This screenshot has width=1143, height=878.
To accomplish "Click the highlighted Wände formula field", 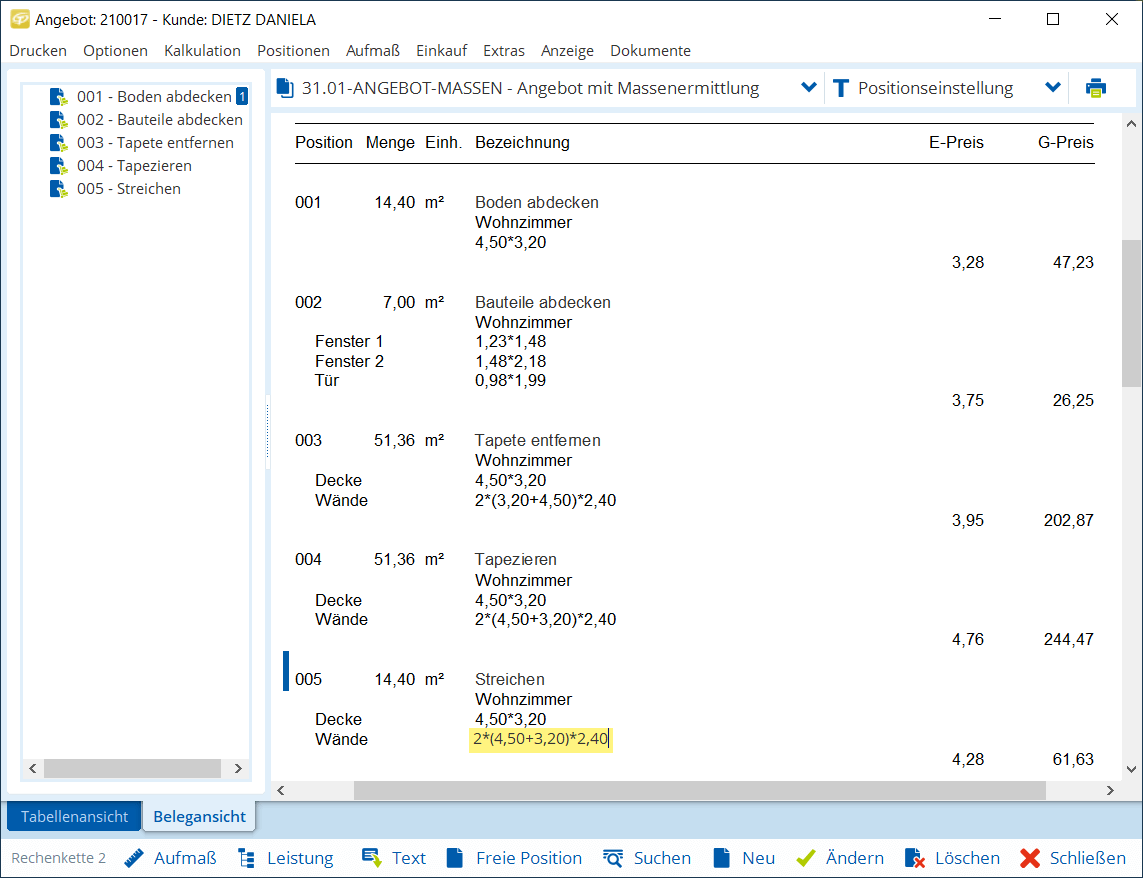I will point(540,739).
